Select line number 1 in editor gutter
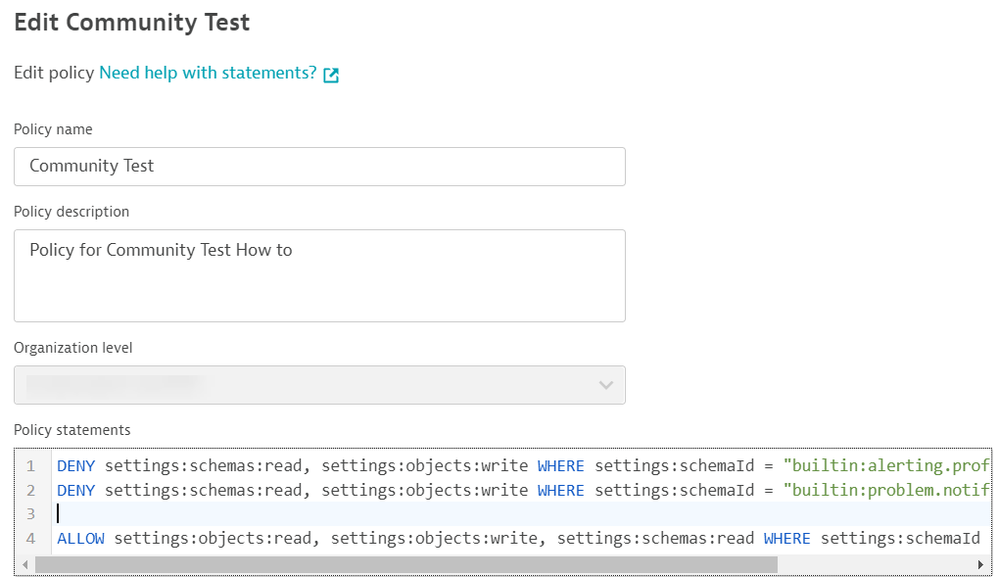The height and width of the screenshot is (582, 998). pos(31,466)
